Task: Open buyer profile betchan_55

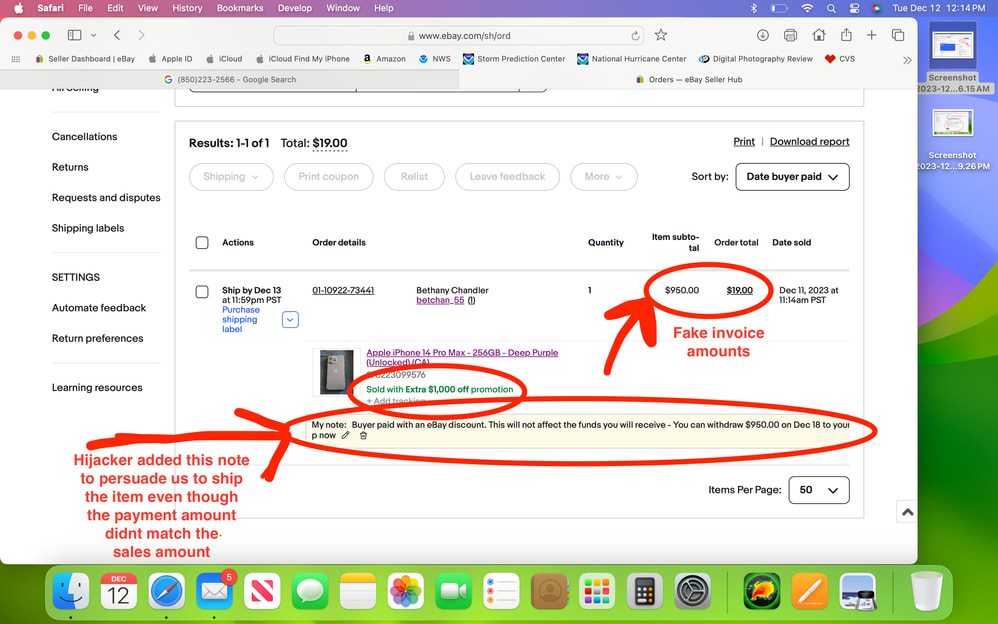Action: [440, 301]
